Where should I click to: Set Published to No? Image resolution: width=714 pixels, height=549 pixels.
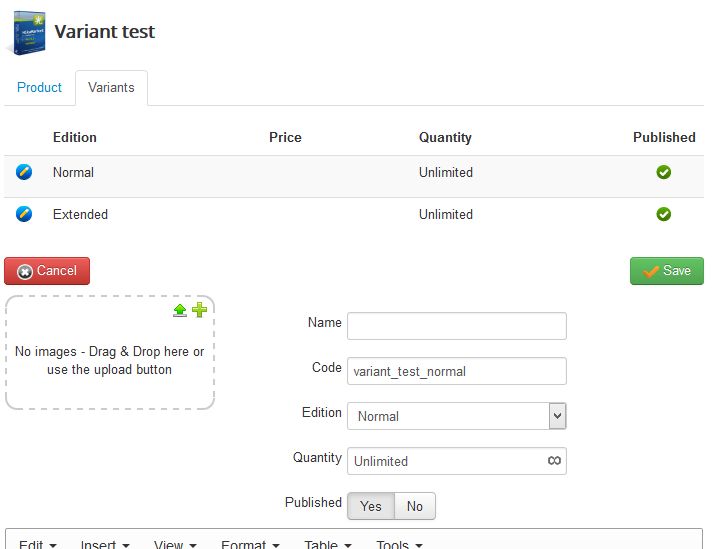coord(415,506)
